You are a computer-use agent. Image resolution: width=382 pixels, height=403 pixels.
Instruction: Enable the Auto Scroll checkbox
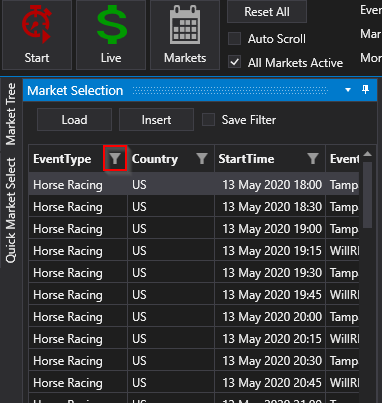click(234, 39)
